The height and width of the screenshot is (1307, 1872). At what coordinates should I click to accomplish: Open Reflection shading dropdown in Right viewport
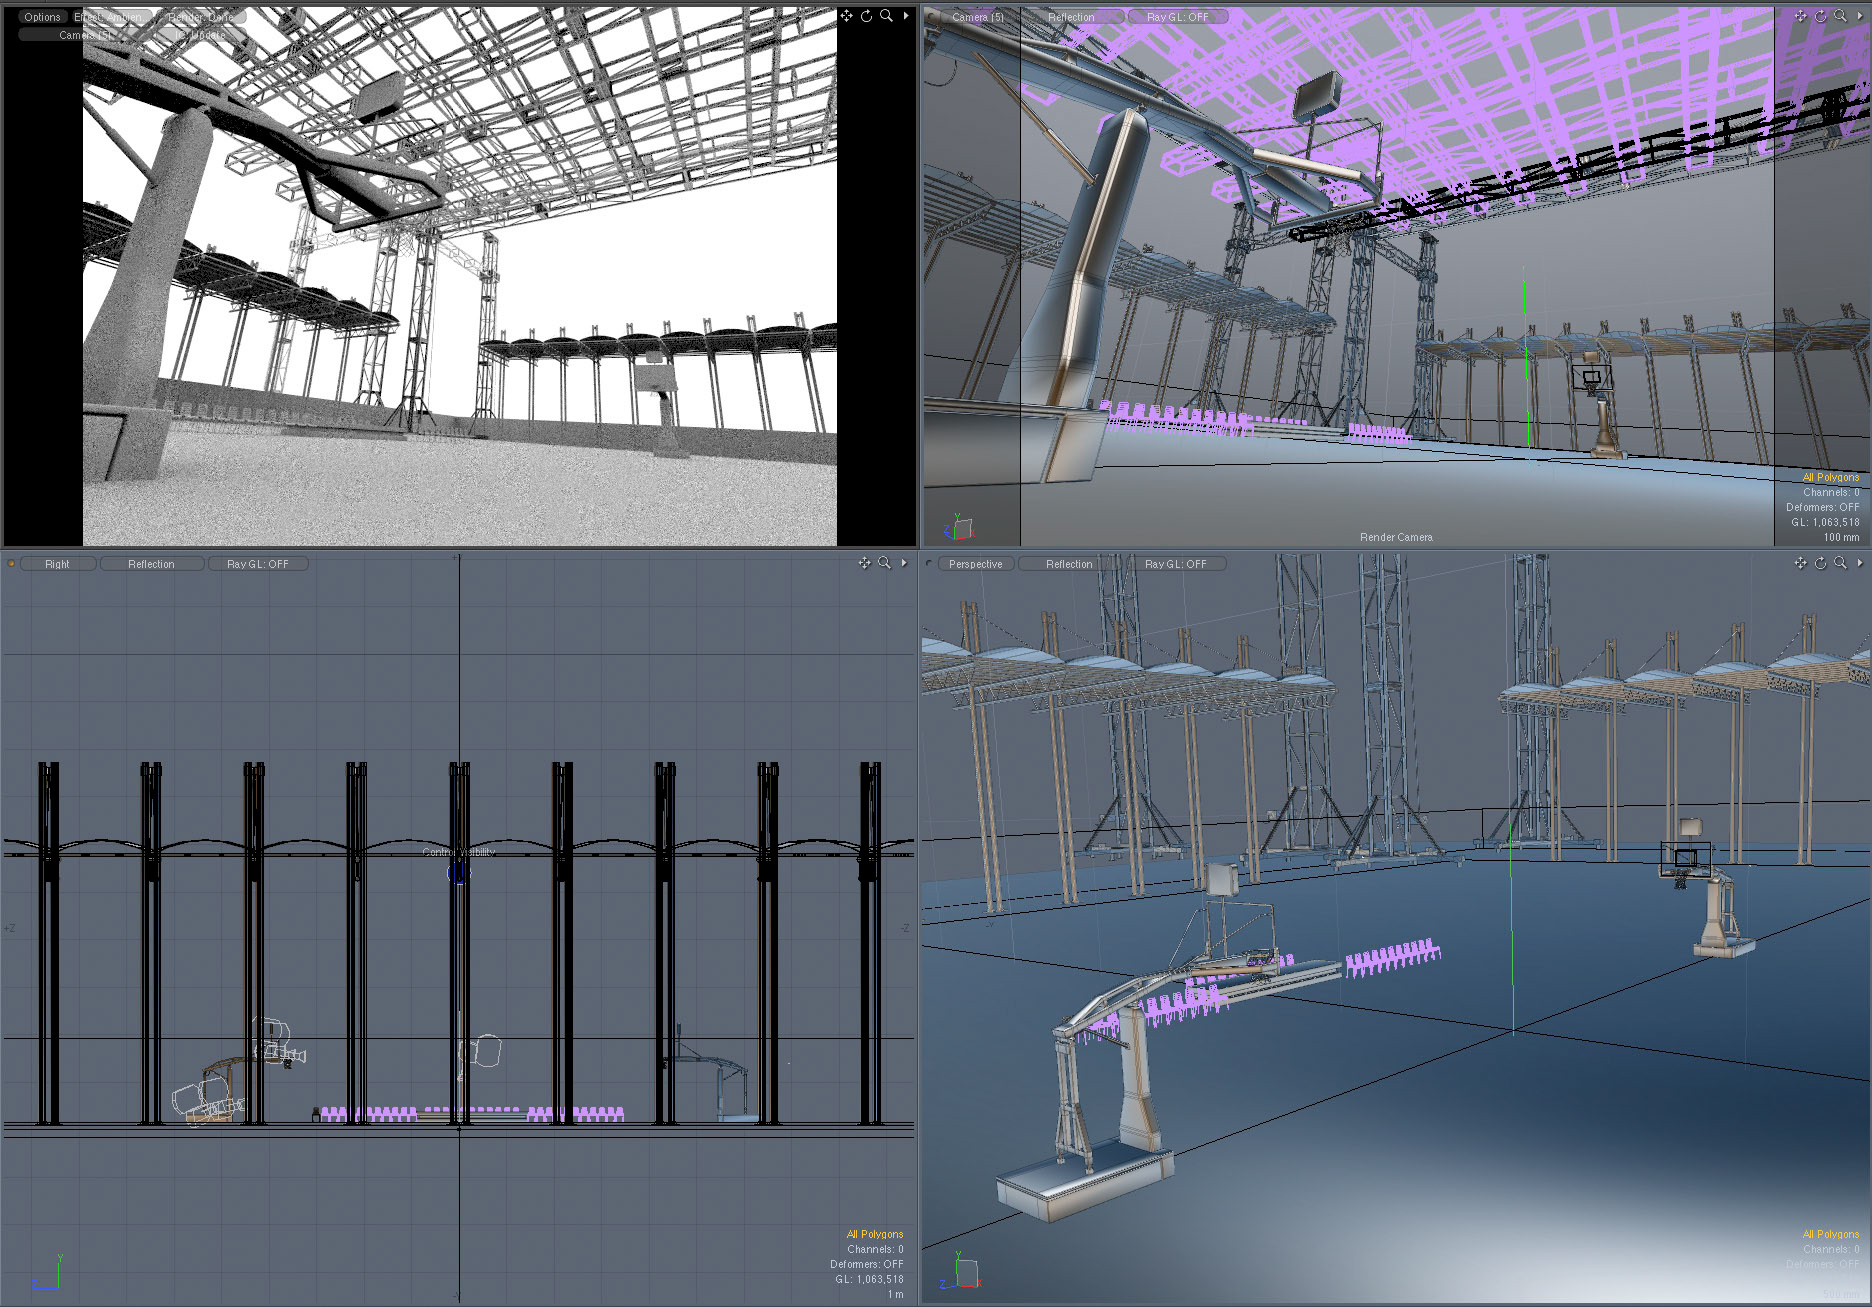[151, 564]
